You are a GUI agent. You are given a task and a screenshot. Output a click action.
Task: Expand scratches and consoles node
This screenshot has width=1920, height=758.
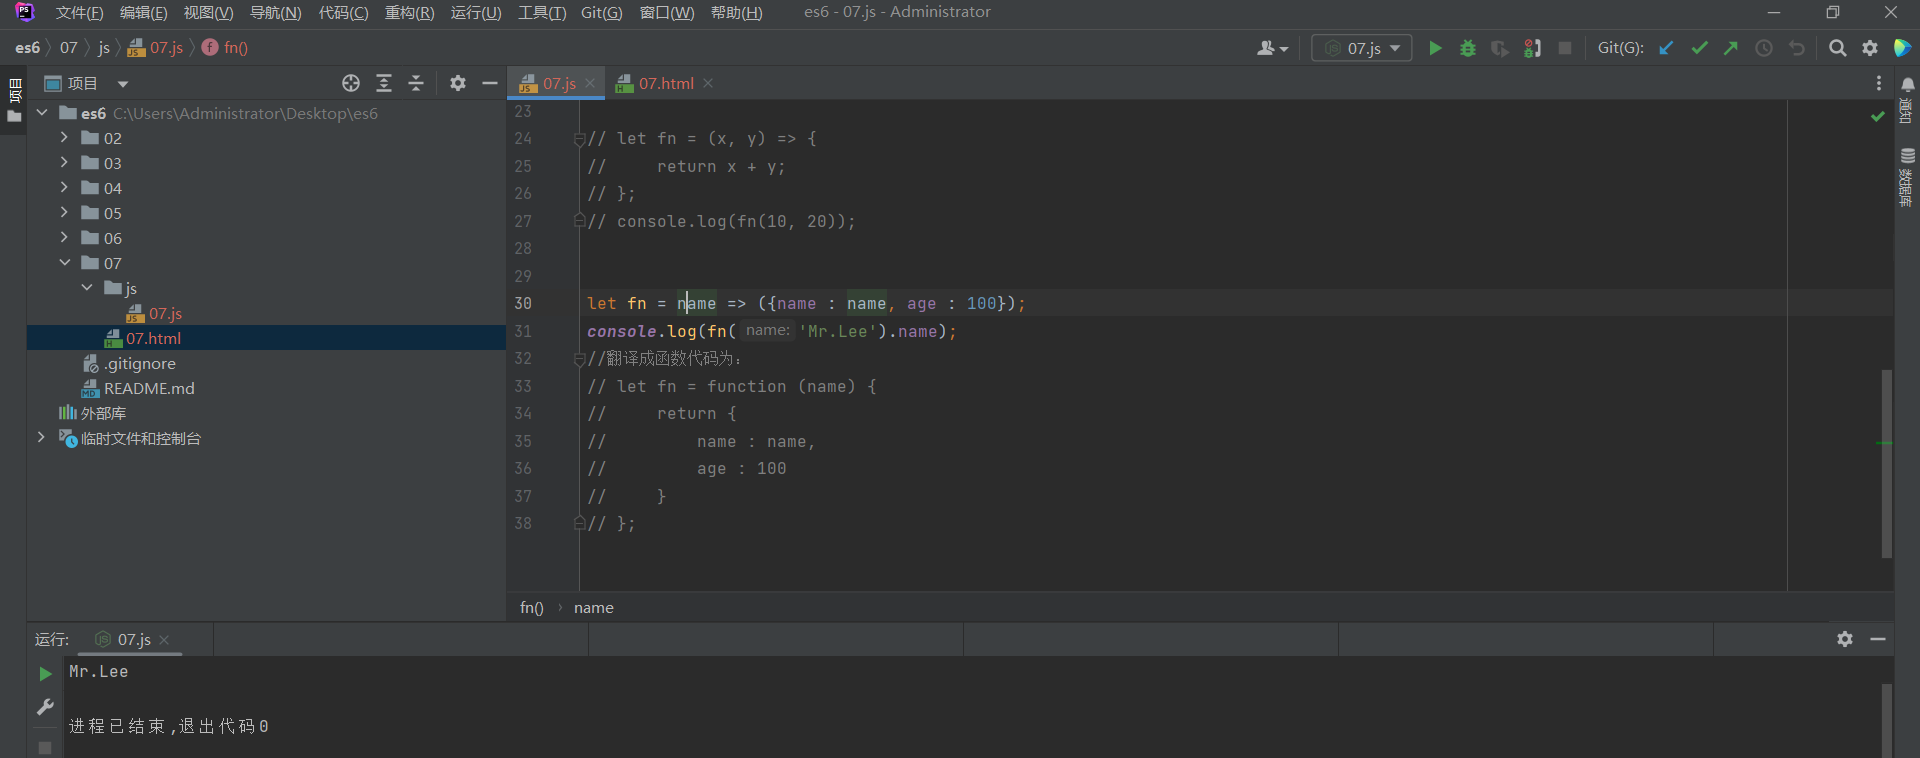pos(41,438)
